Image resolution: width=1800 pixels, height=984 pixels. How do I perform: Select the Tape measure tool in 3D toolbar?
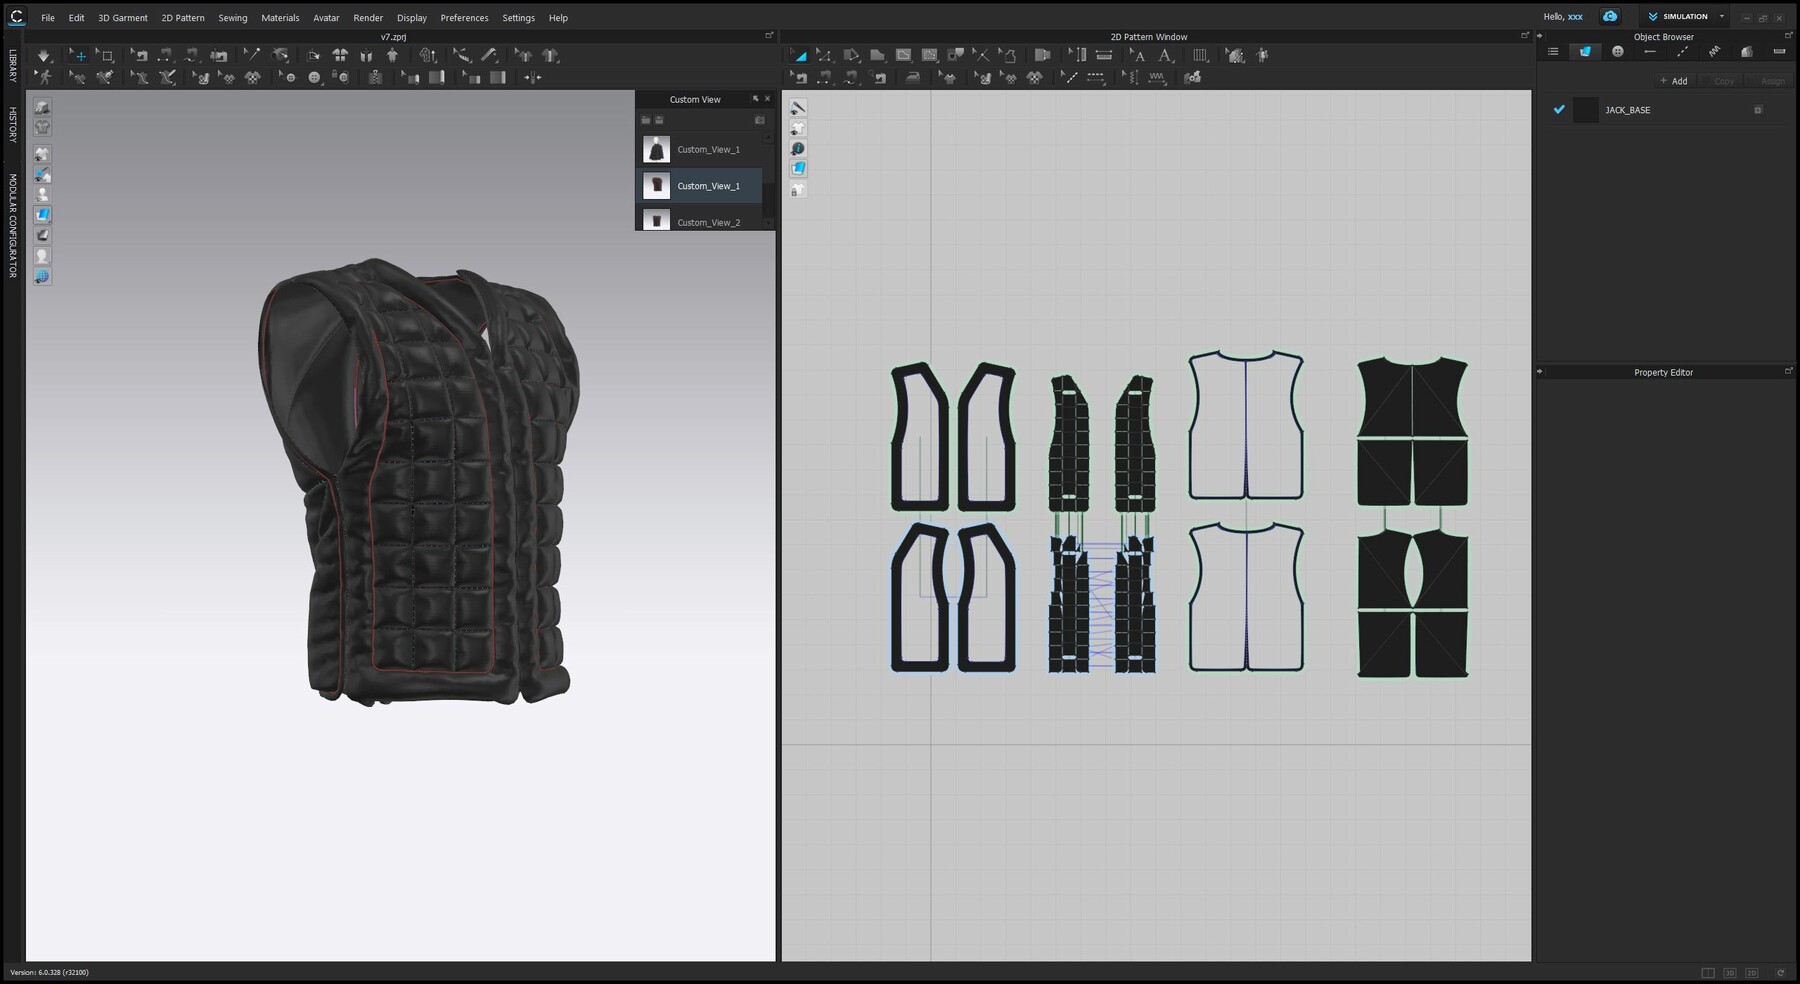pyautogui.click(x=461, y=55)
